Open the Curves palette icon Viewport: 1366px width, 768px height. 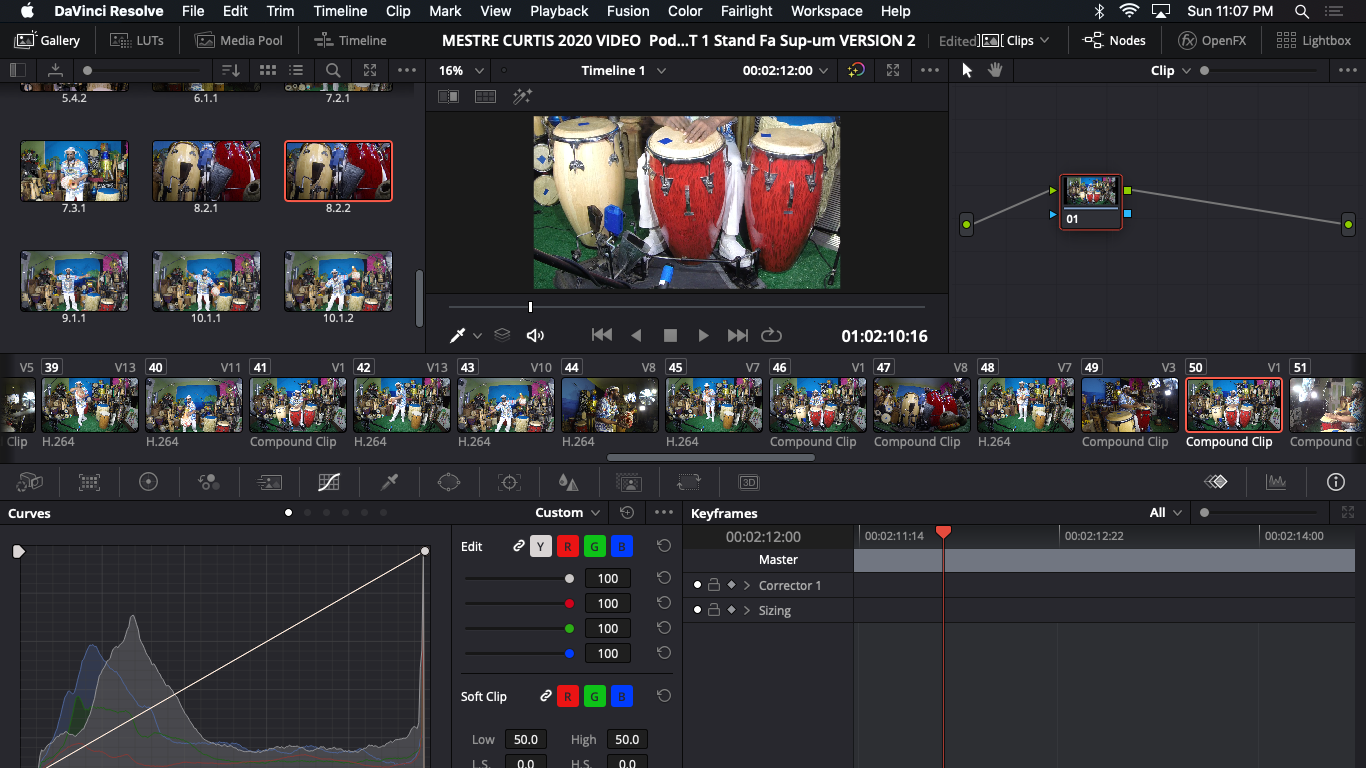(329, 482)
